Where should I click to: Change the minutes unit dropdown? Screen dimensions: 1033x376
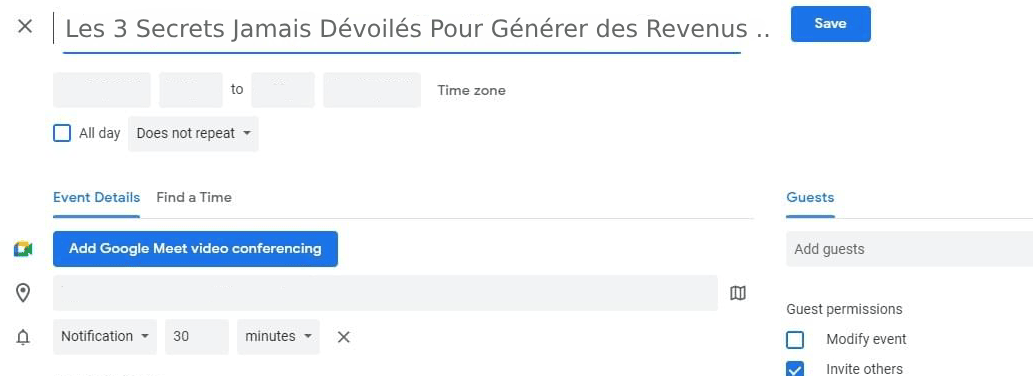(278, 336)
